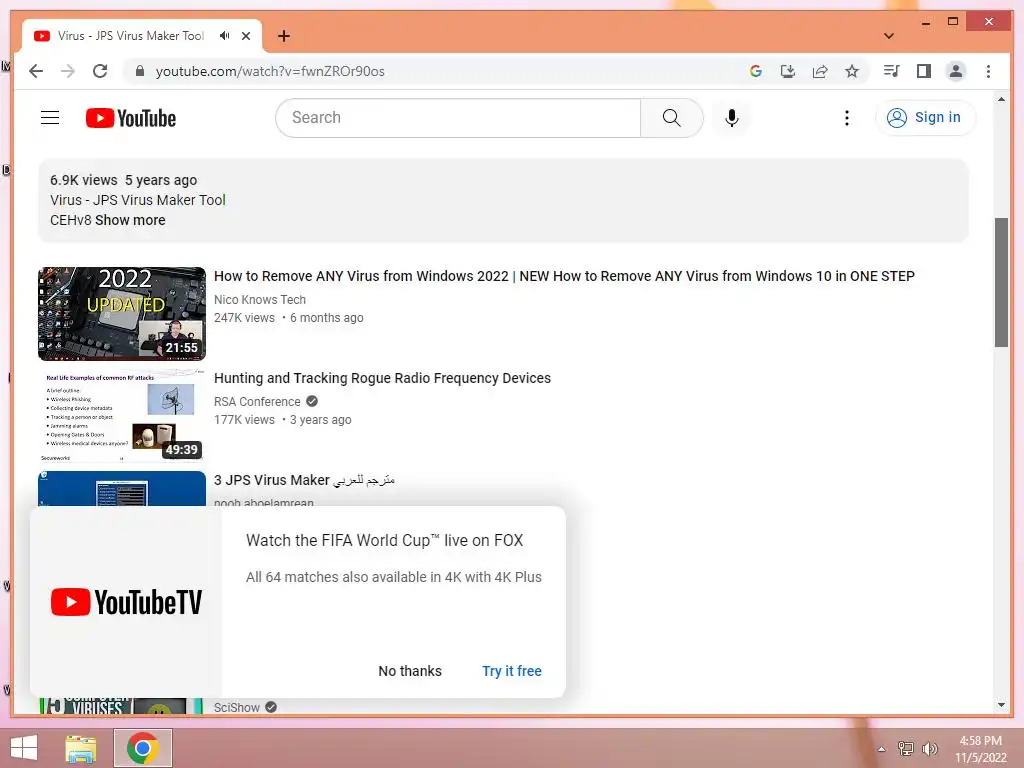Open Google search icon in address bar
The image size is (1024, 768).
click(x=756, y=71)
